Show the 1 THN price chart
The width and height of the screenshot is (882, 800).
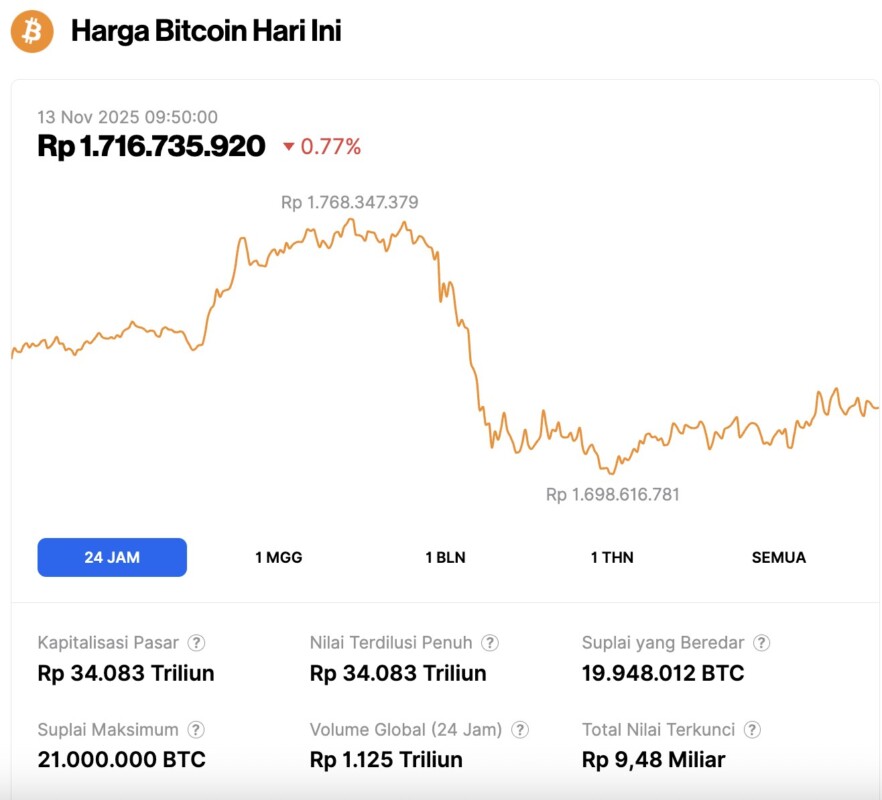coord(612,557)
